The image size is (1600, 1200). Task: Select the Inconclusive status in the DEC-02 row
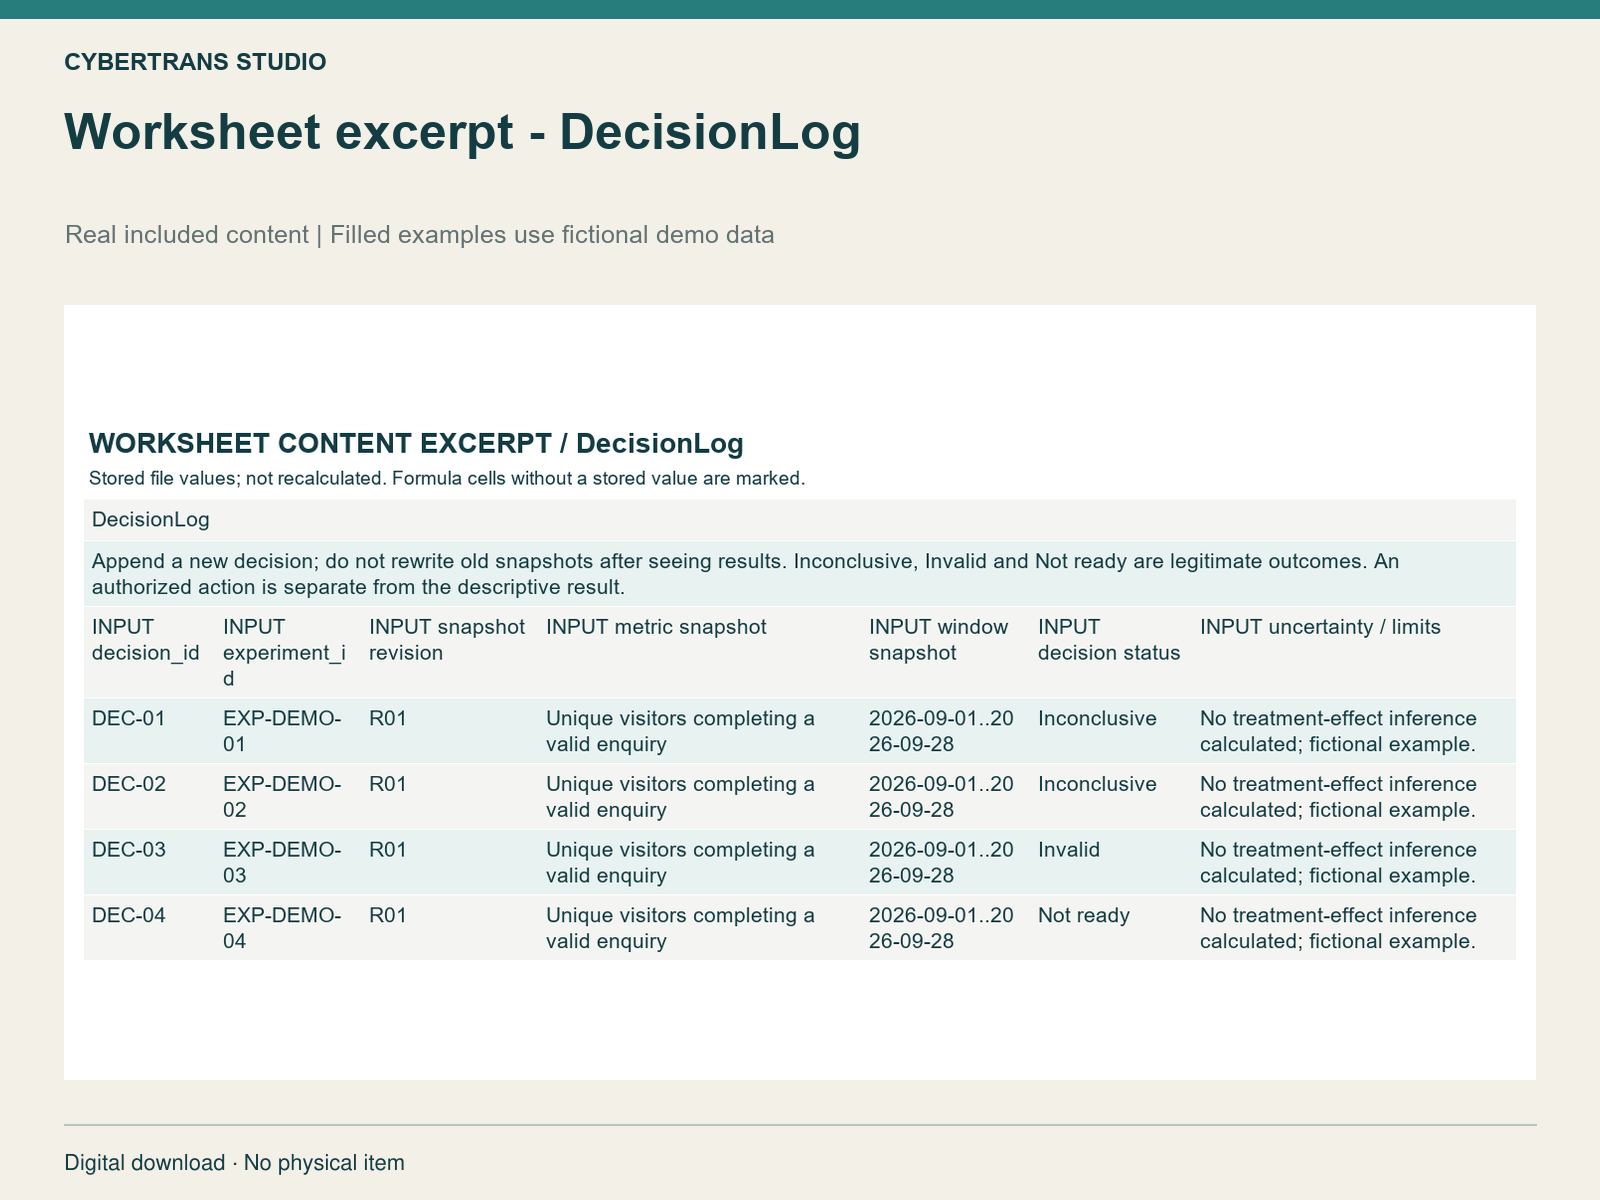(x=1097, y=785)
